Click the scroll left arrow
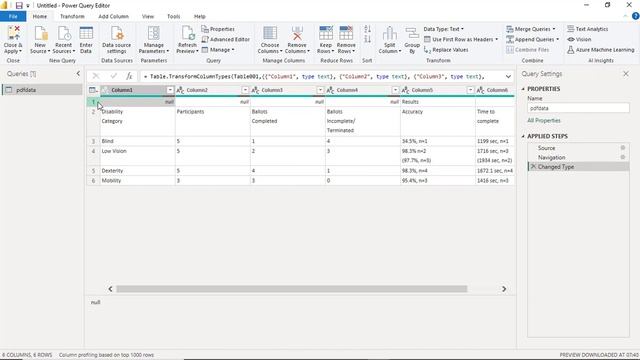The image size is (640, 360). [110, 289]
